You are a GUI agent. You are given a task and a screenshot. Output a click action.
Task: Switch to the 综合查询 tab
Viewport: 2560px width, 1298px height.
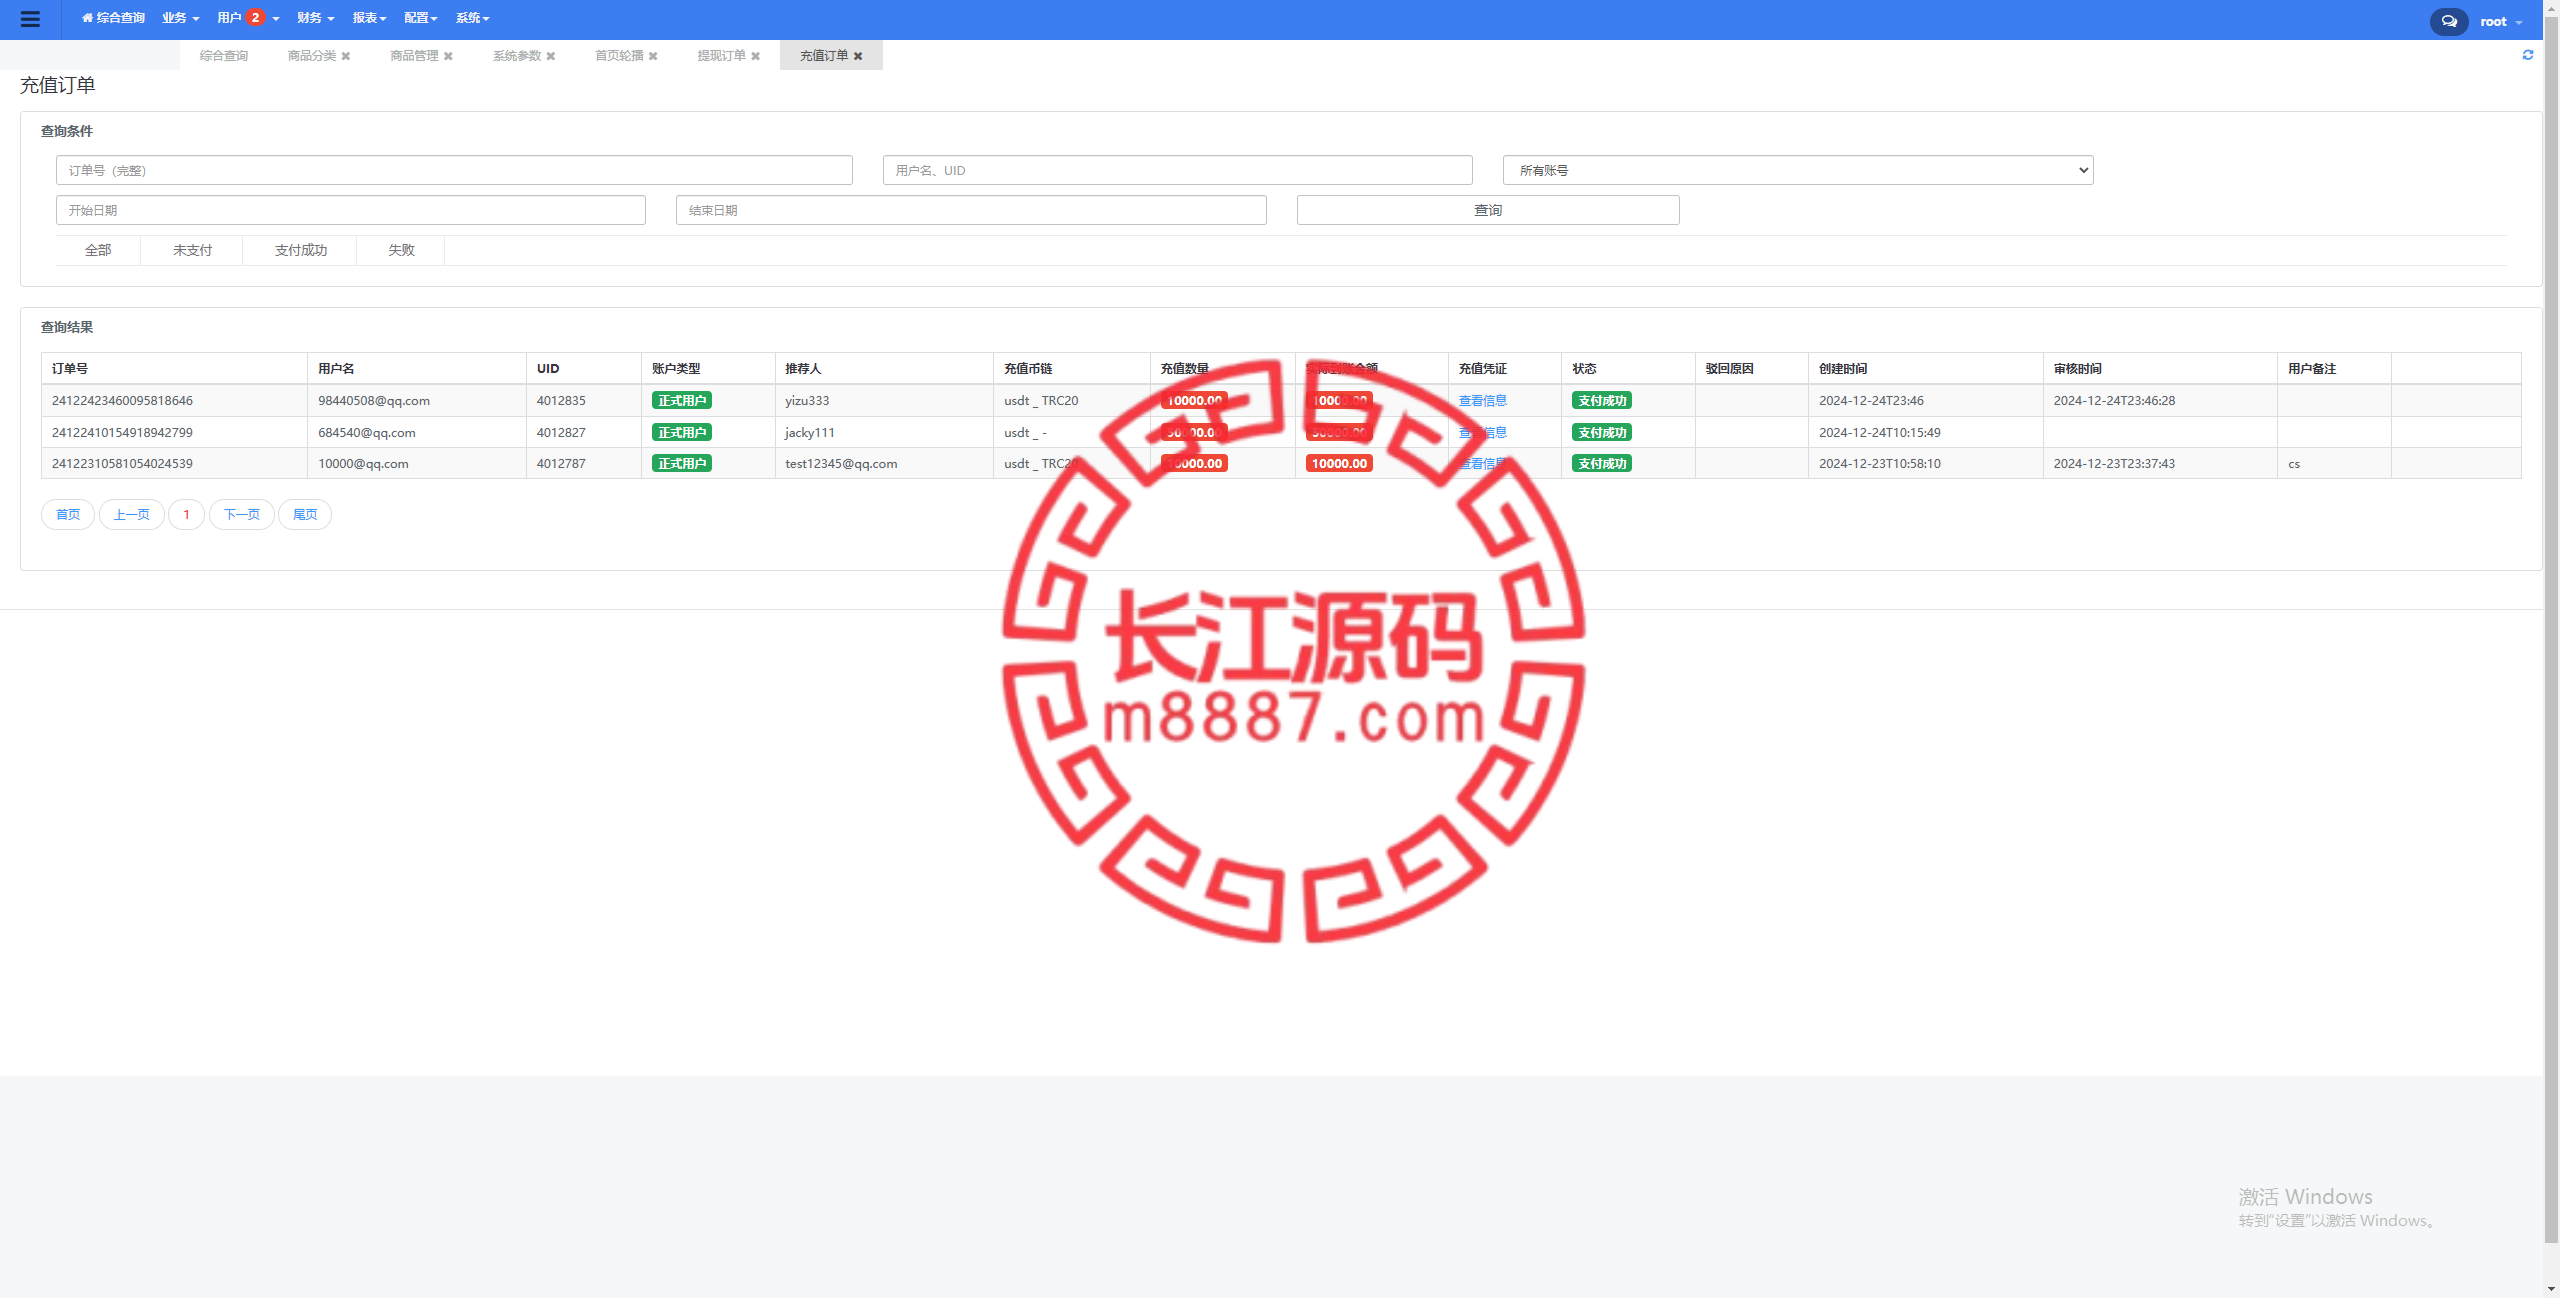point(224,56)
